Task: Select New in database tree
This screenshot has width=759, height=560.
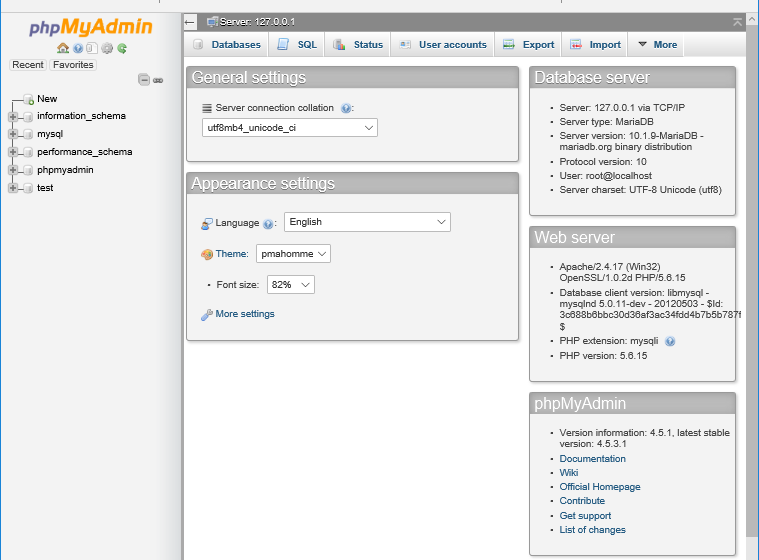Action: coord(47,99)
